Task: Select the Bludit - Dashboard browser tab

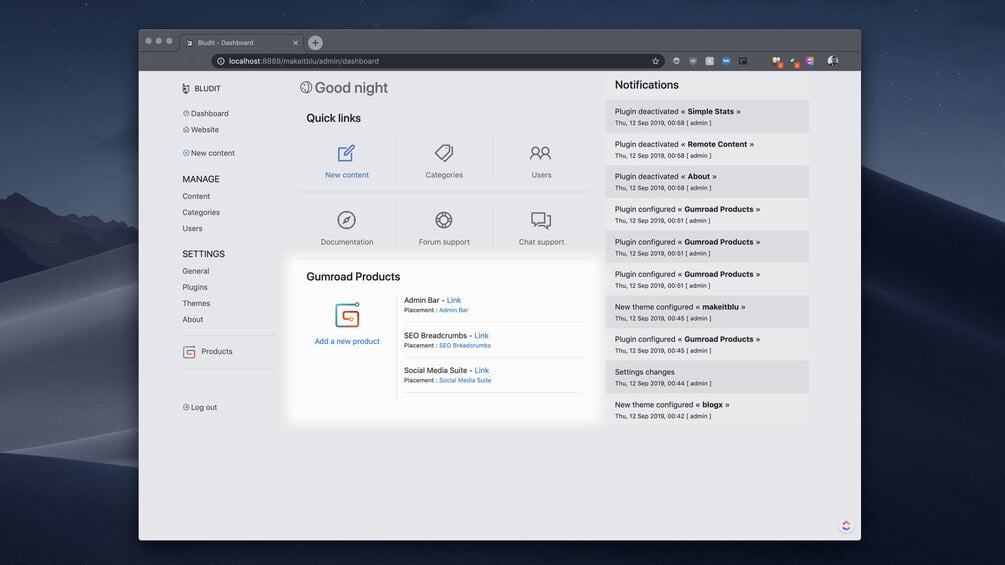Action: click(x=241, y=42)
